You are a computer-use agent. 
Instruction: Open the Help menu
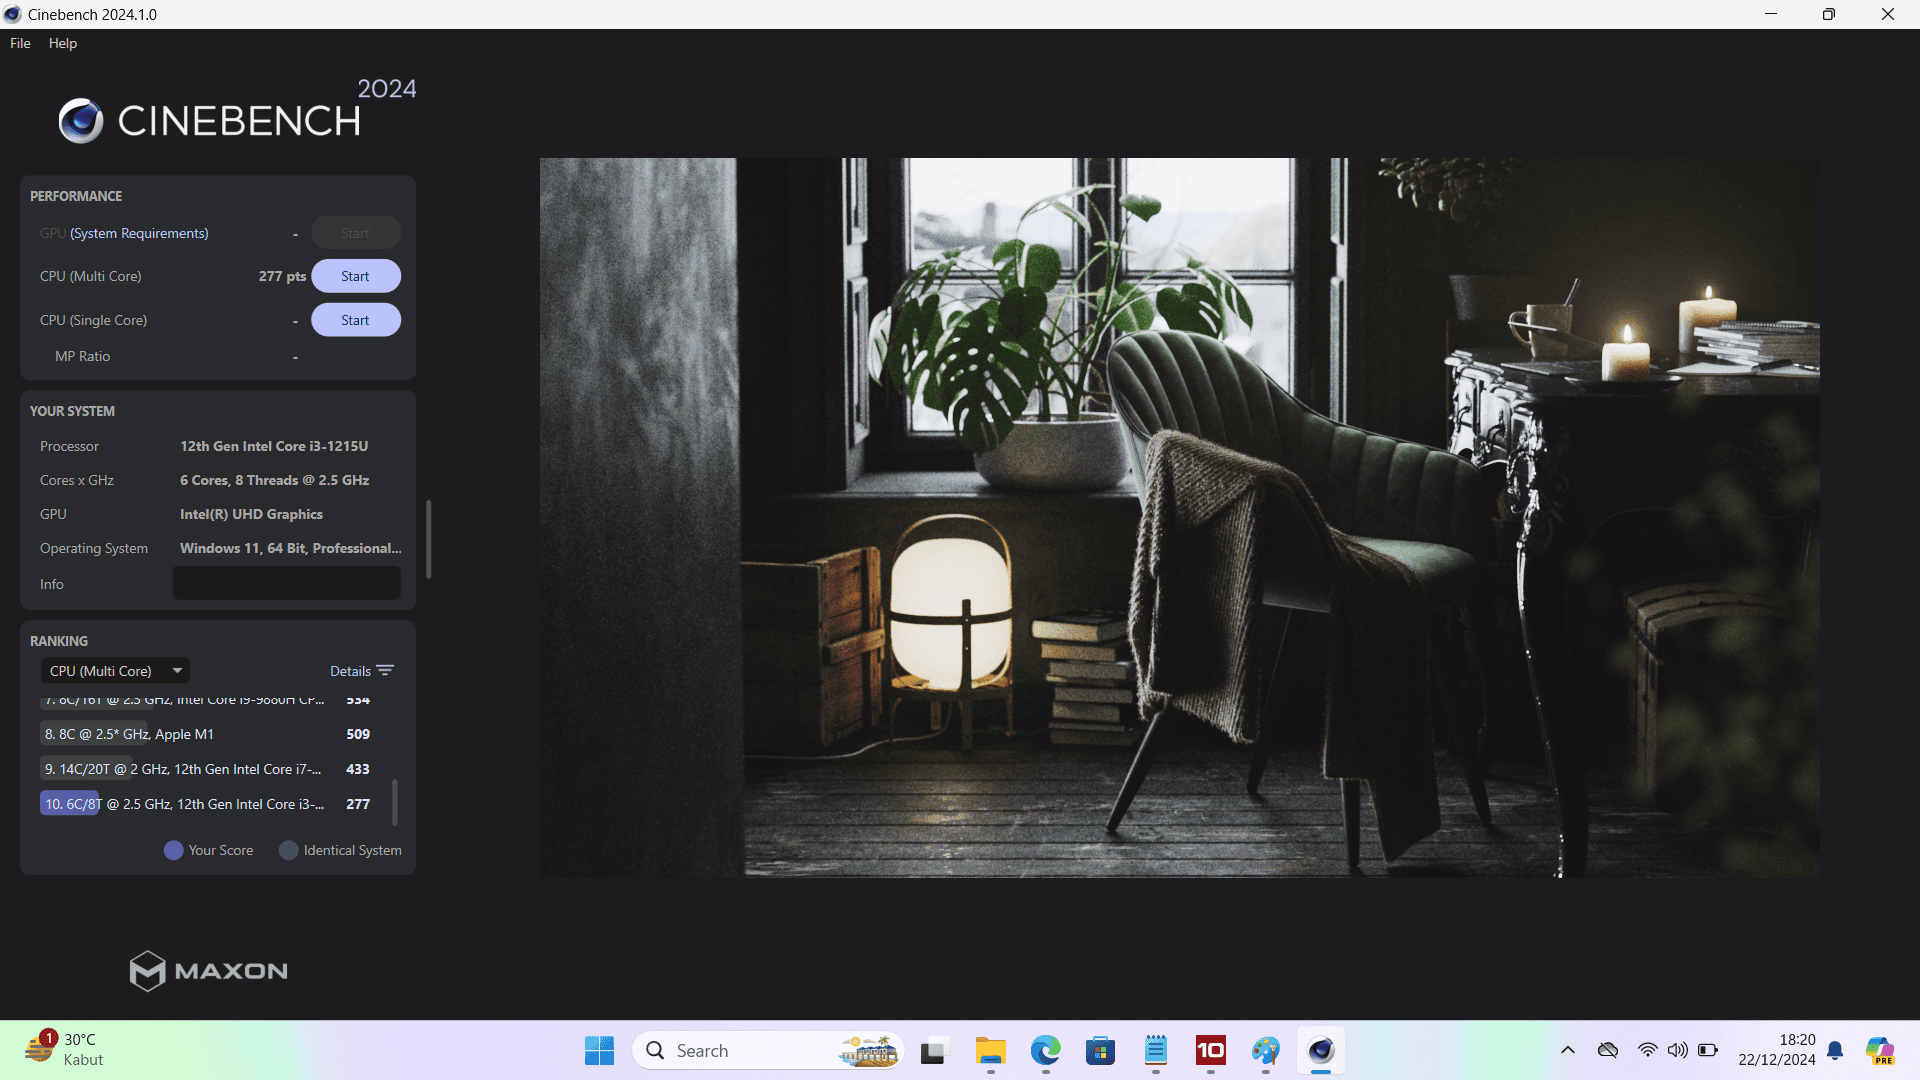pyautogui.click(x=63, y=43)
